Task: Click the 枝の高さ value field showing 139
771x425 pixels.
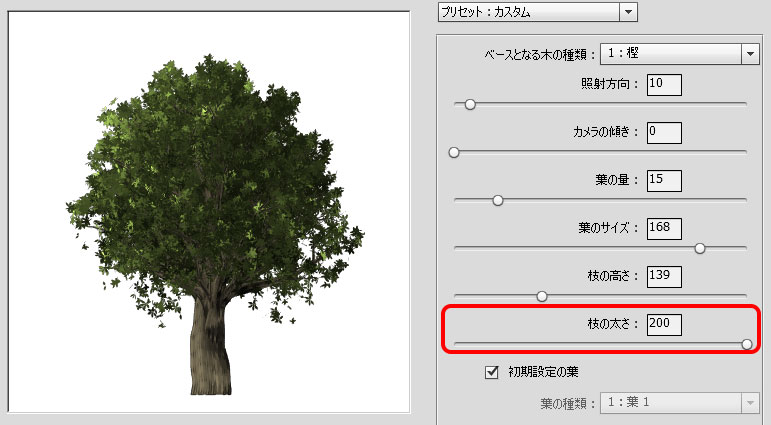Action: (x=664, y=276)
